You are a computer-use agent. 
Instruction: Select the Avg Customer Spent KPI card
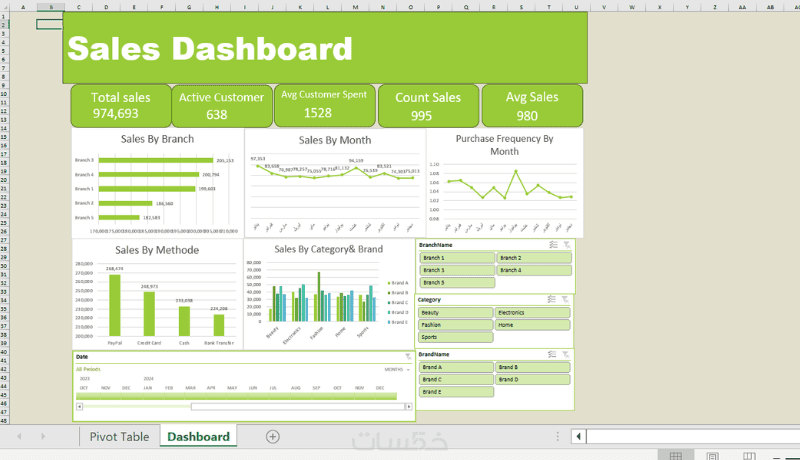tap(324, 105)
